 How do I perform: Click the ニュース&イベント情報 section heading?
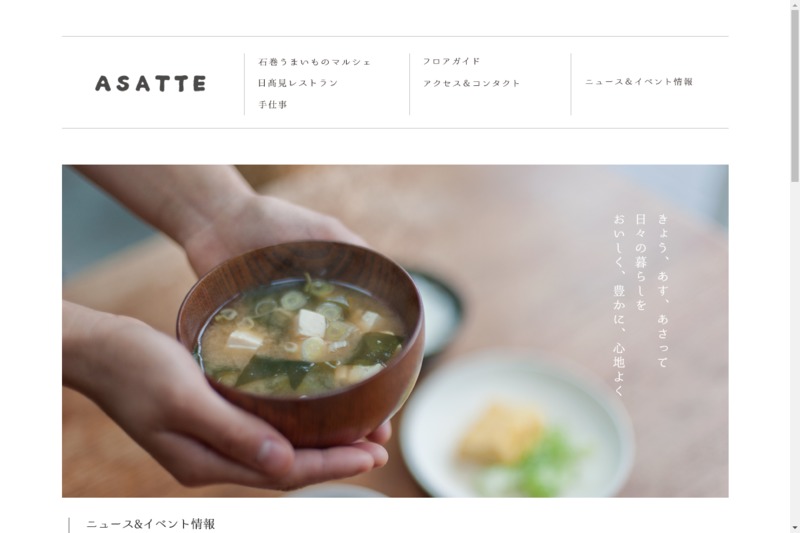[x=151, y=524]
